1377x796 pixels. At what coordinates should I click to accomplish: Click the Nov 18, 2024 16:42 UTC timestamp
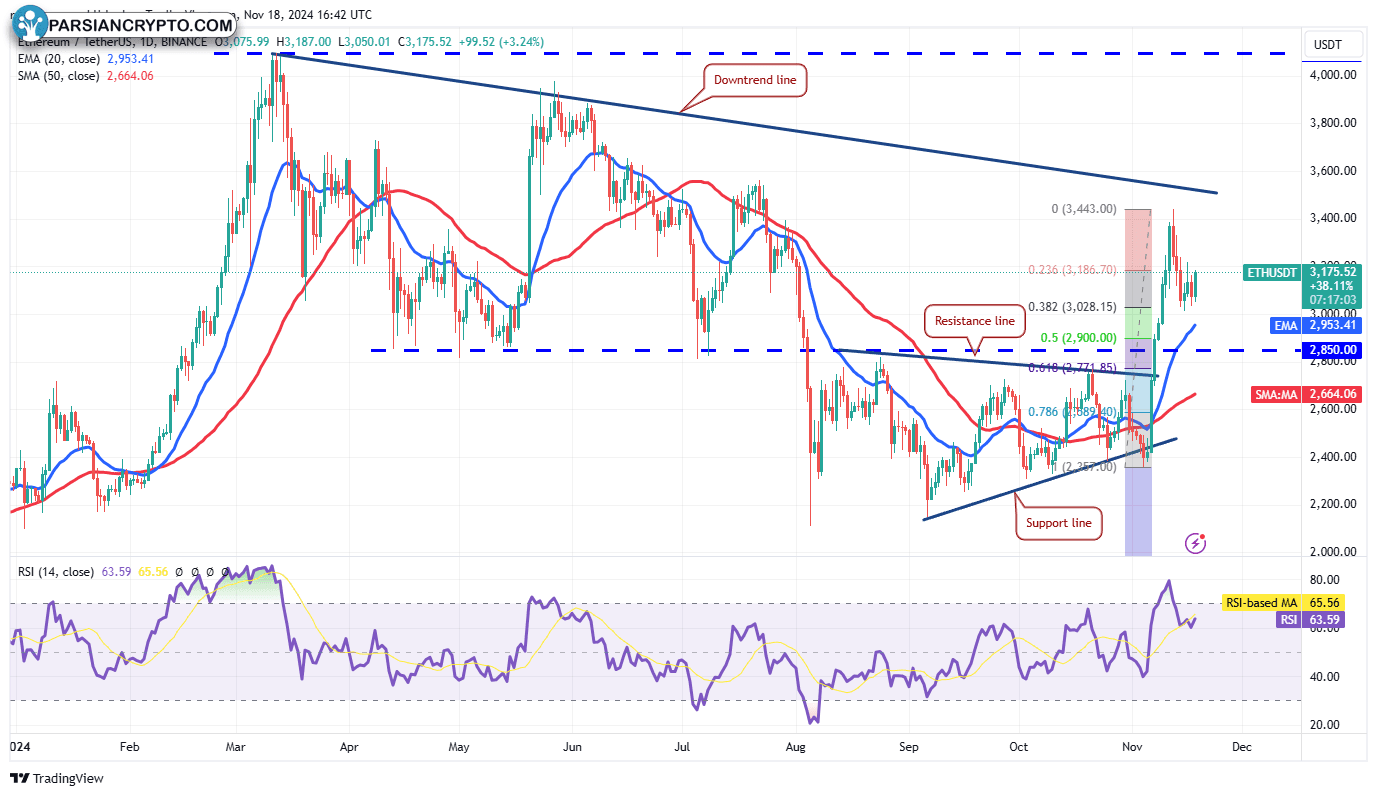pyautogui.click(x=308, y=15)
